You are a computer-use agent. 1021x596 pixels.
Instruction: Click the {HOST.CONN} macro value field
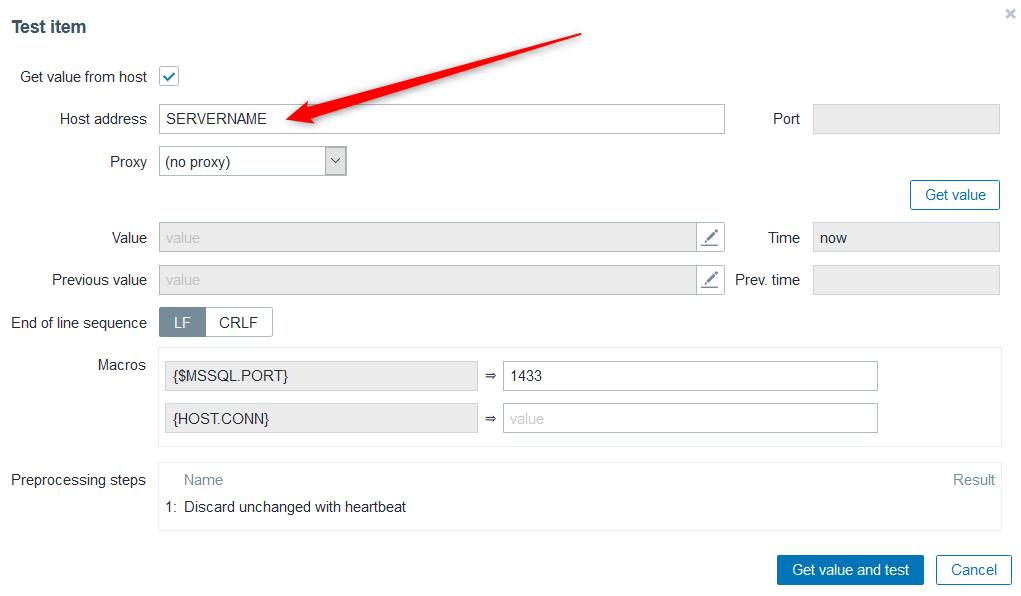click(x=689, y=418)
